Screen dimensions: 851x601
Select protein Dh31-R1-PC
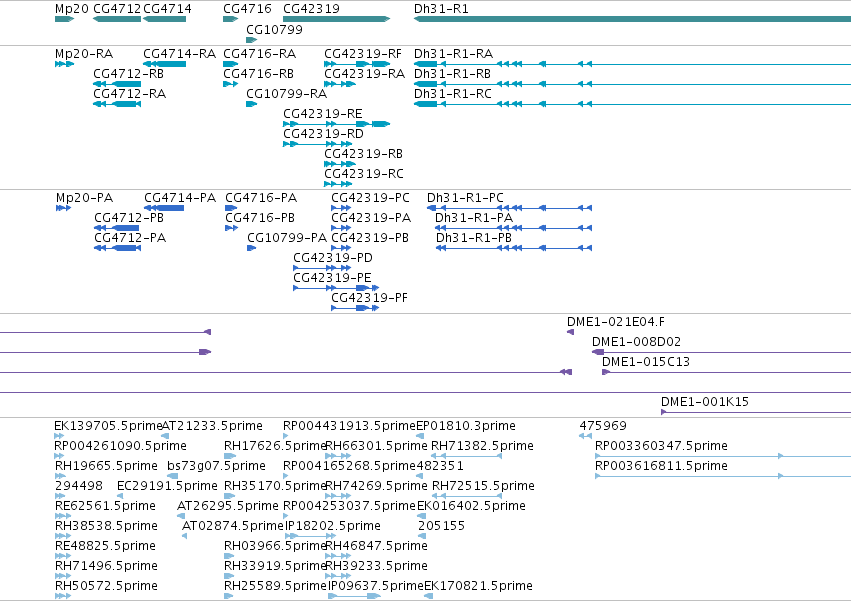pyautogui.click(x=465, y=198)
